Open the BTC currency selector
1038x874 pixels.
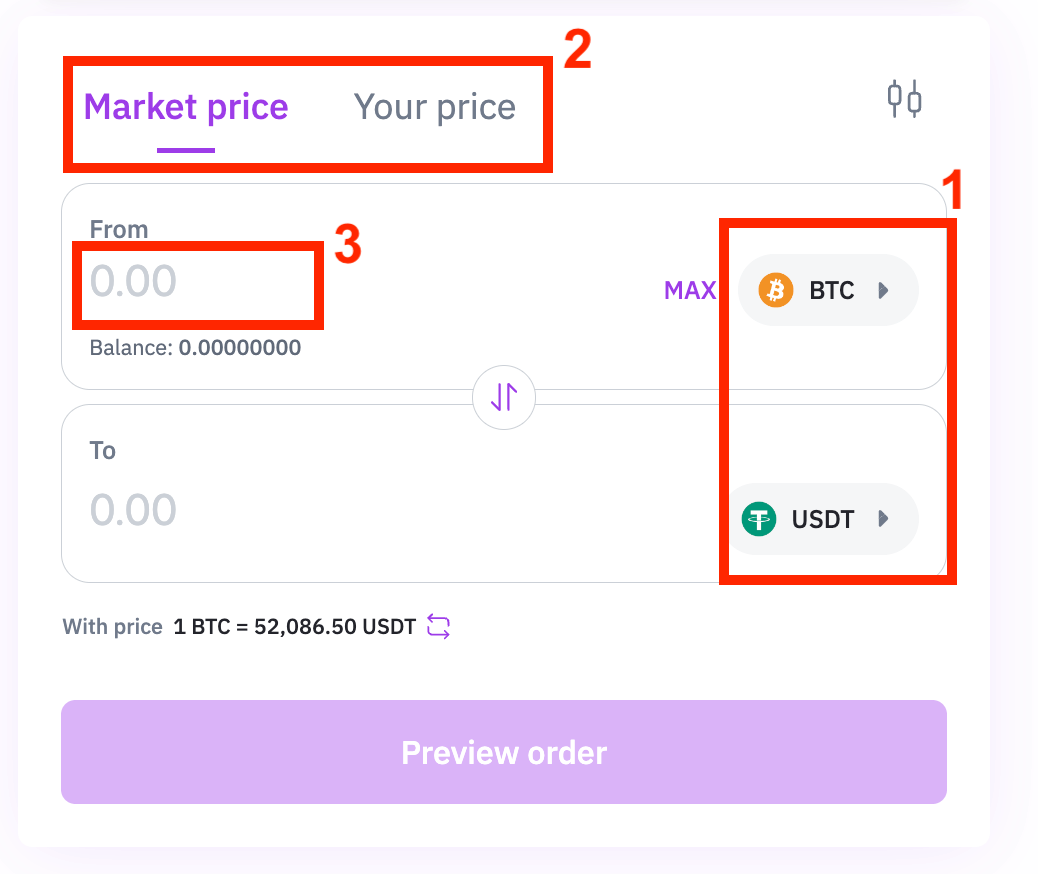tap(828, 290)
